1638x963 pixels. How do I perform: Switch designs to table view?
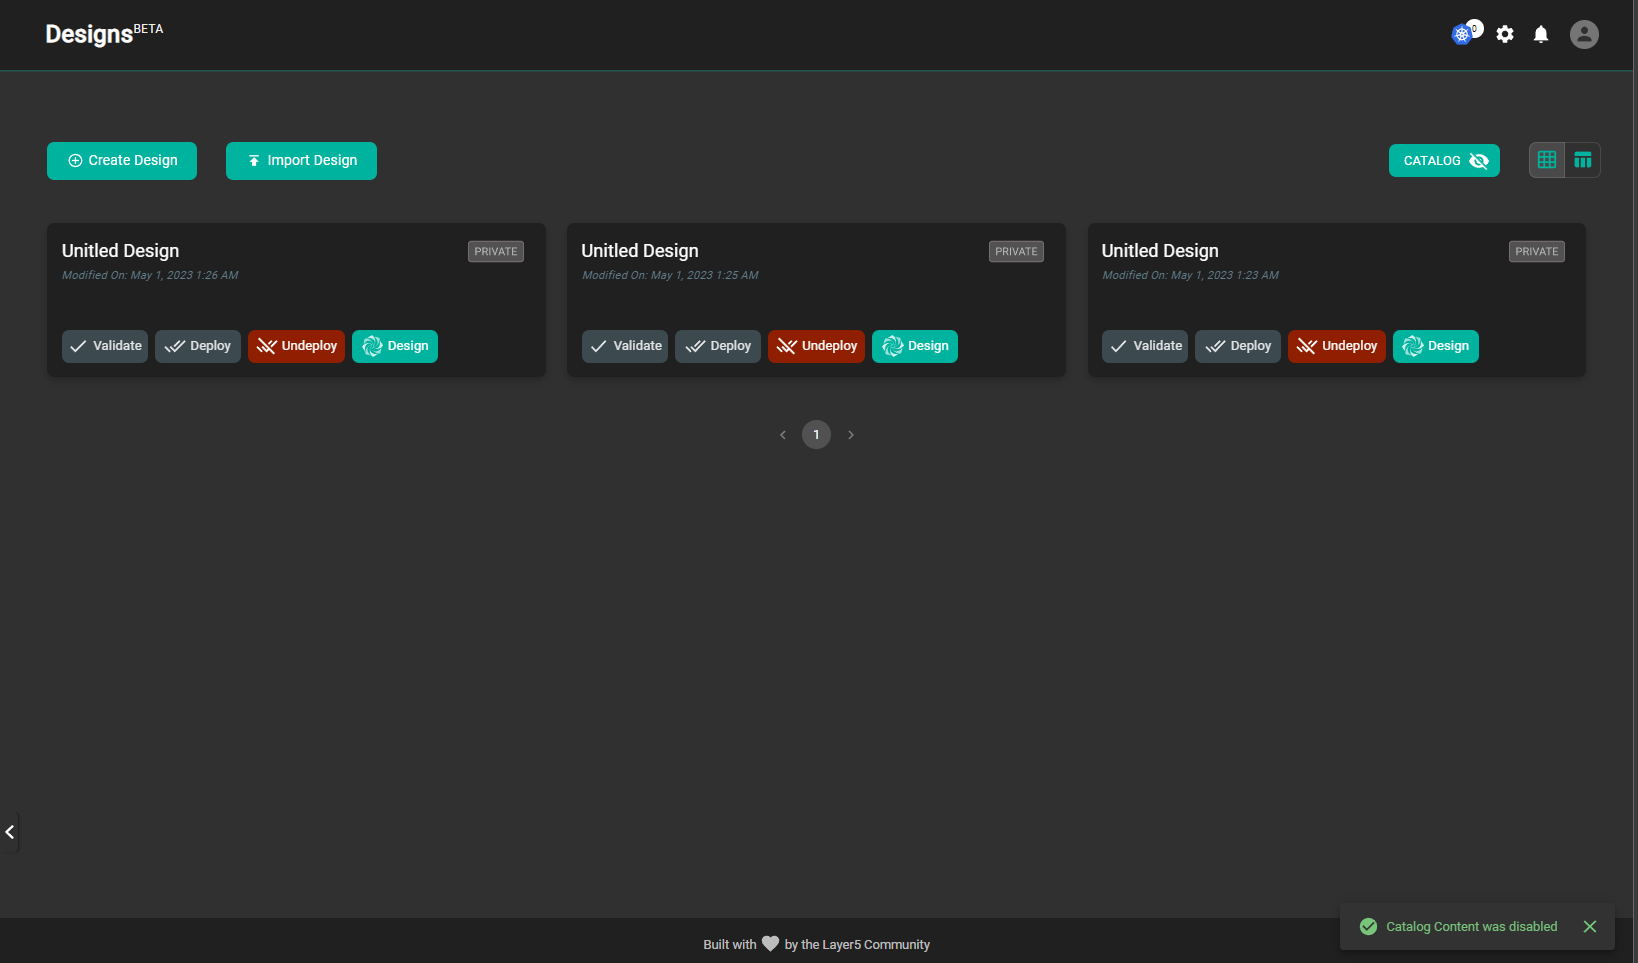pos(1583,159)
